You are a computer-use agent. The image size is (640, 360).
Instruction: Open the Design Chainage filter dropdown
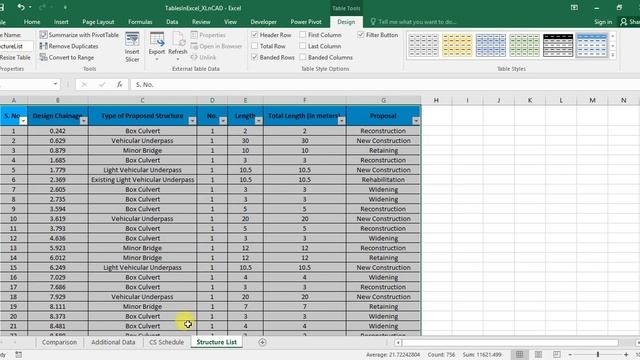84,121
